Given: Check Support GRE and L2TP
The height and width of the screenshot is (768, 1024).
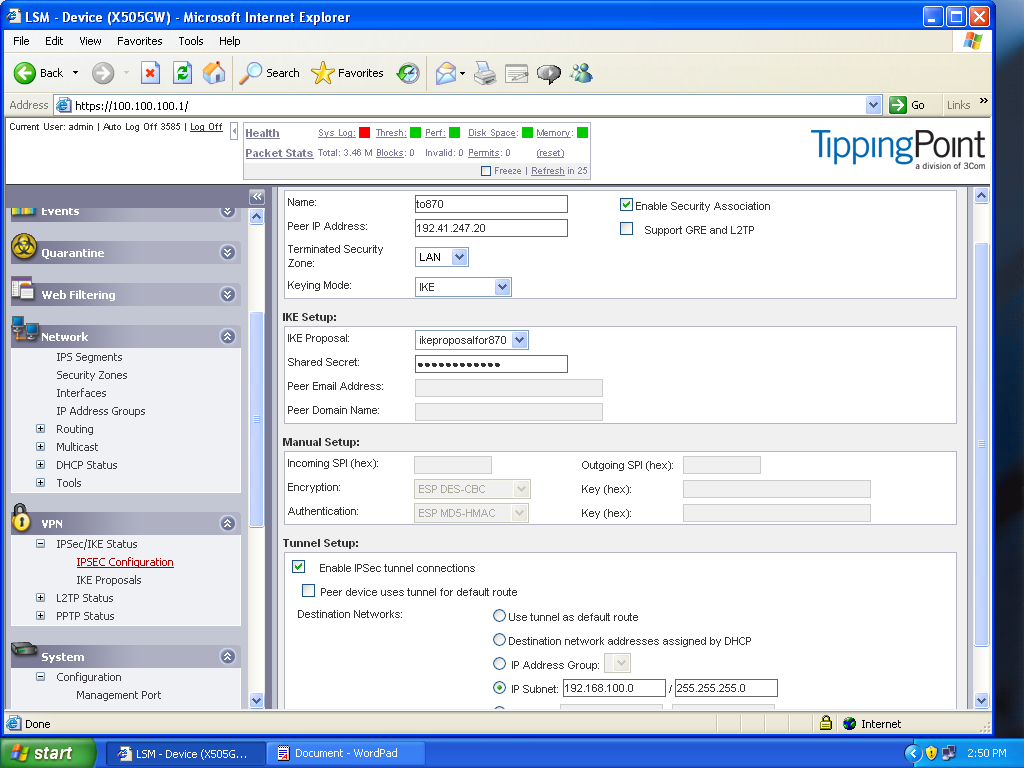Looking at the screenshot, I should pos(626,229).
